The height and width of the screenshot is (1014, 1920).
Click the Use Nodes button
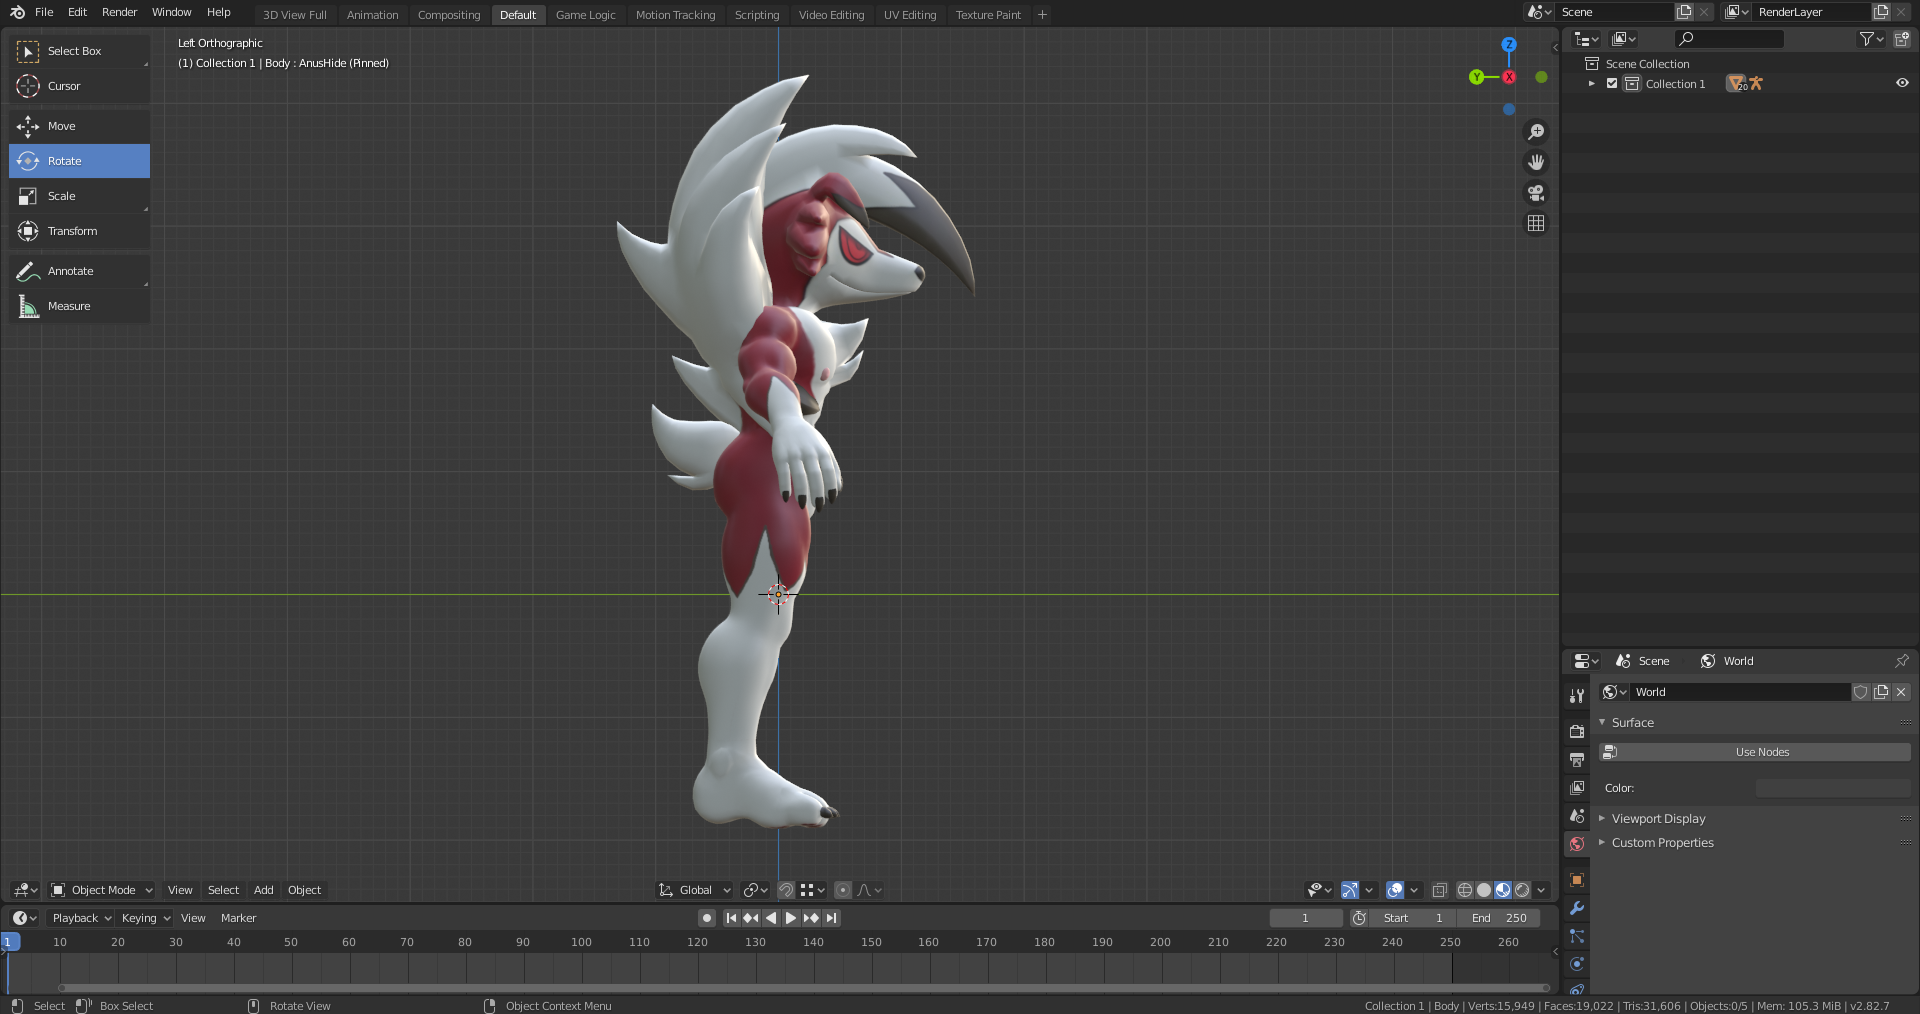(1755, 752)
